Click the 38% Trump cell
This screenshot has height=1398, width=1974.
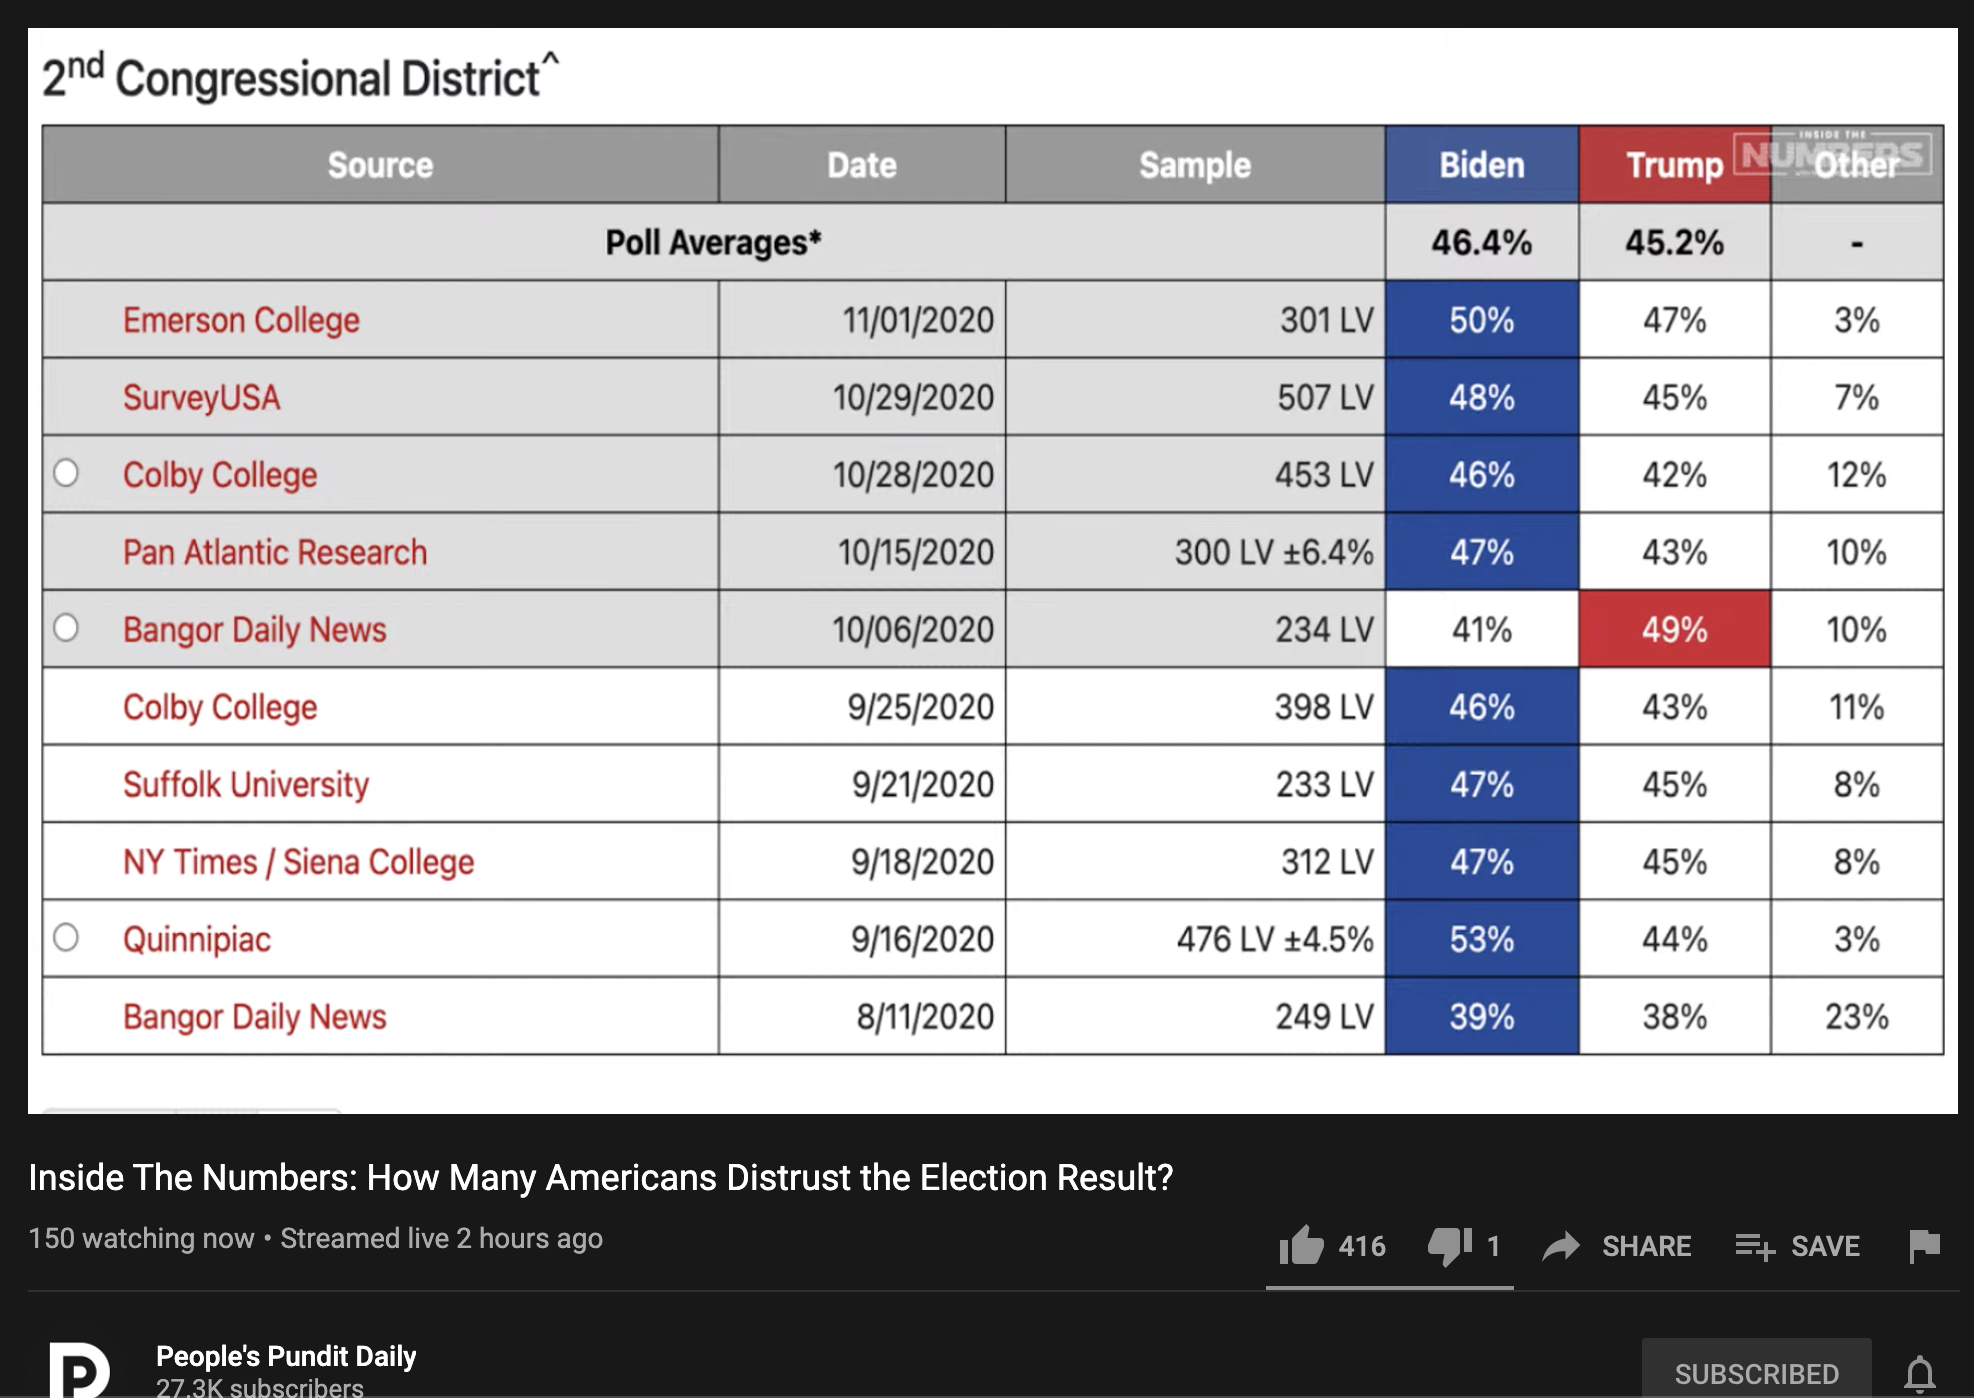pyautogui.click(x=1675, y=1017)
